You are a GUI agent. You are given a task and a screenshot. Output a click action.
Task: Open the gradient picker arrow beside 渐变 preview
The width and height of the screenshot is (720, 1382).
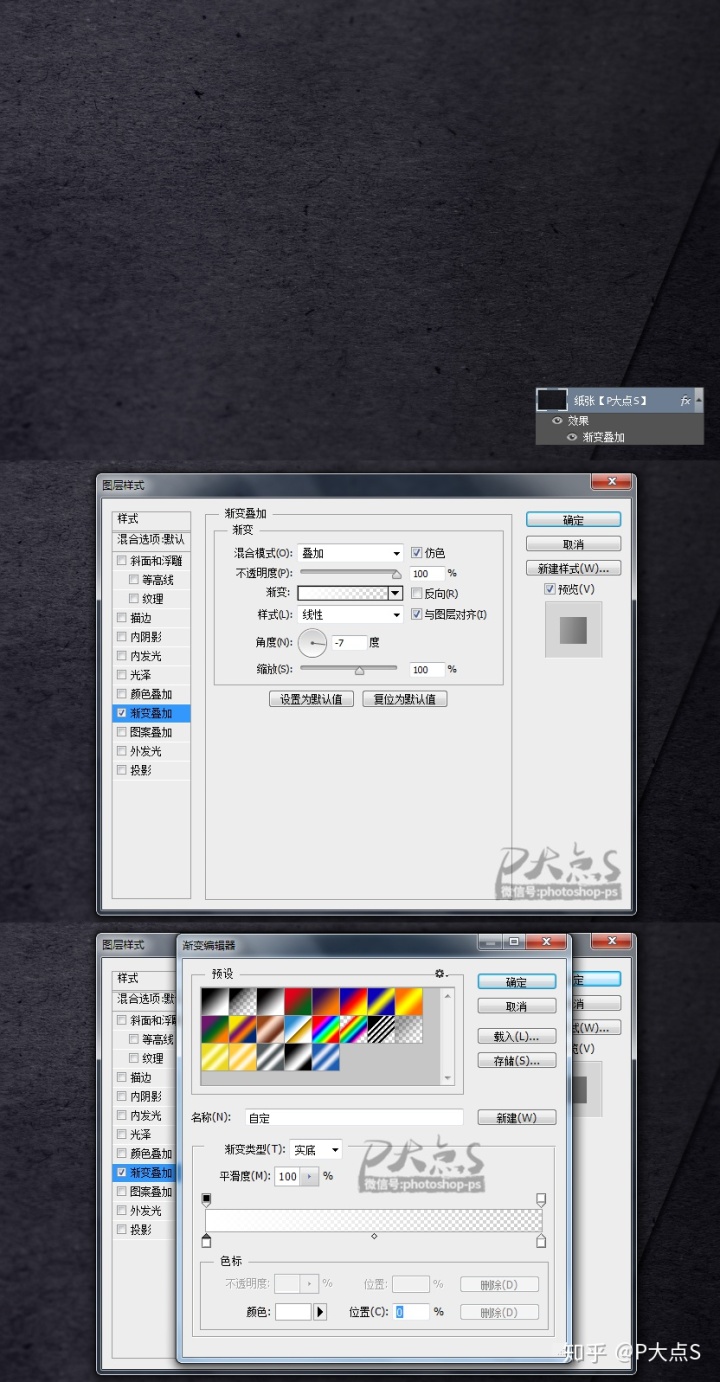coord(396,593)
